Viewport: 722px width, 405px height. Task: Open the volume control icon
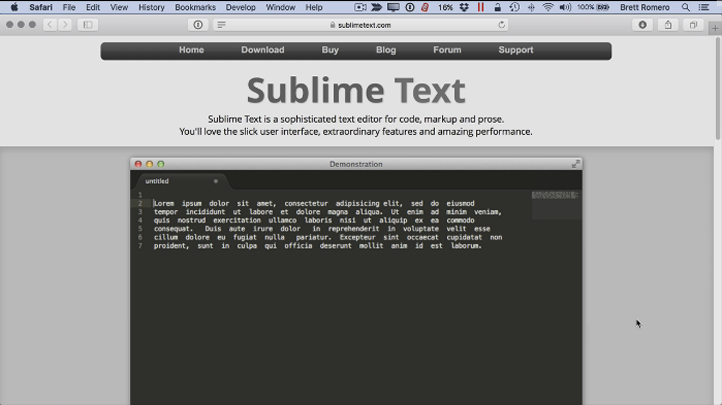point(565,7)
